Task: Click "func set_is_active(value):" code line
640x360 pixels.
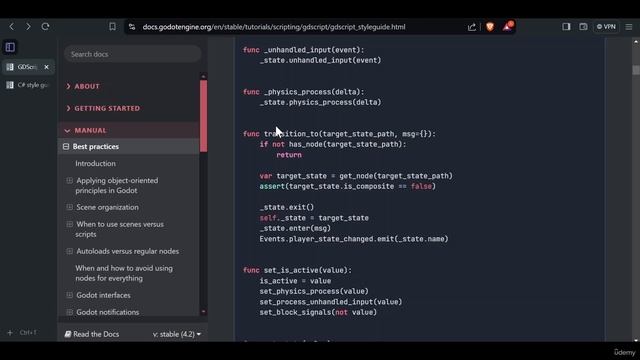Action: (x=297, y=270)
